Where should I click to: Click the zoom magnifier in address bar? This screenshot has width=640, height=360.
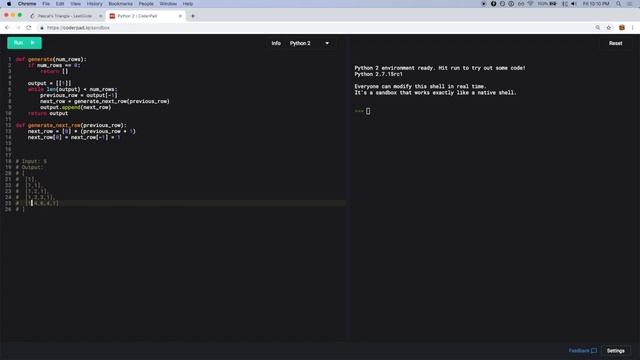pos(598,28)
